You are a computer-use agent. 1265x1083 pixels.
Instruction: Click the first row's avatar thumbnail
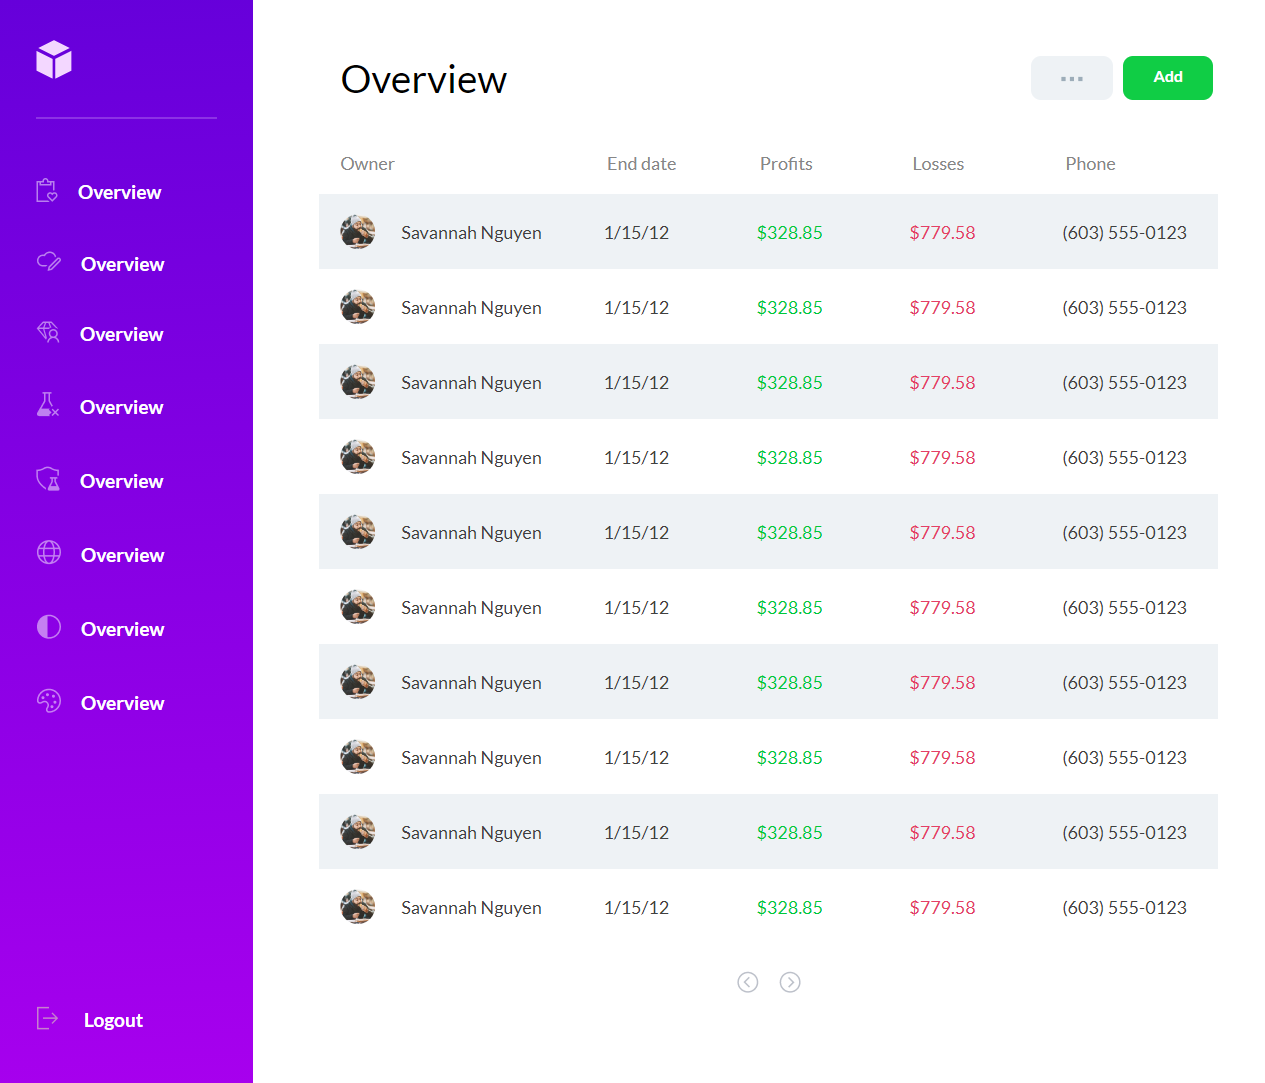point(358,232)
